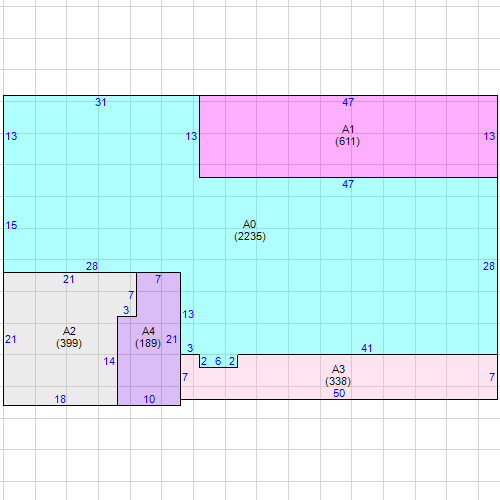Select the A0 (2235) area label
Image resolution: width=500 pixels, height=500 pixels.
[x=250, y=230]
